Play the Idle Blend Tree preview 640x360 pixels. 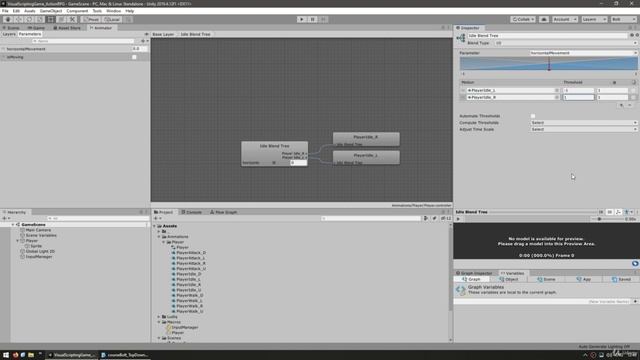[458, 219]
